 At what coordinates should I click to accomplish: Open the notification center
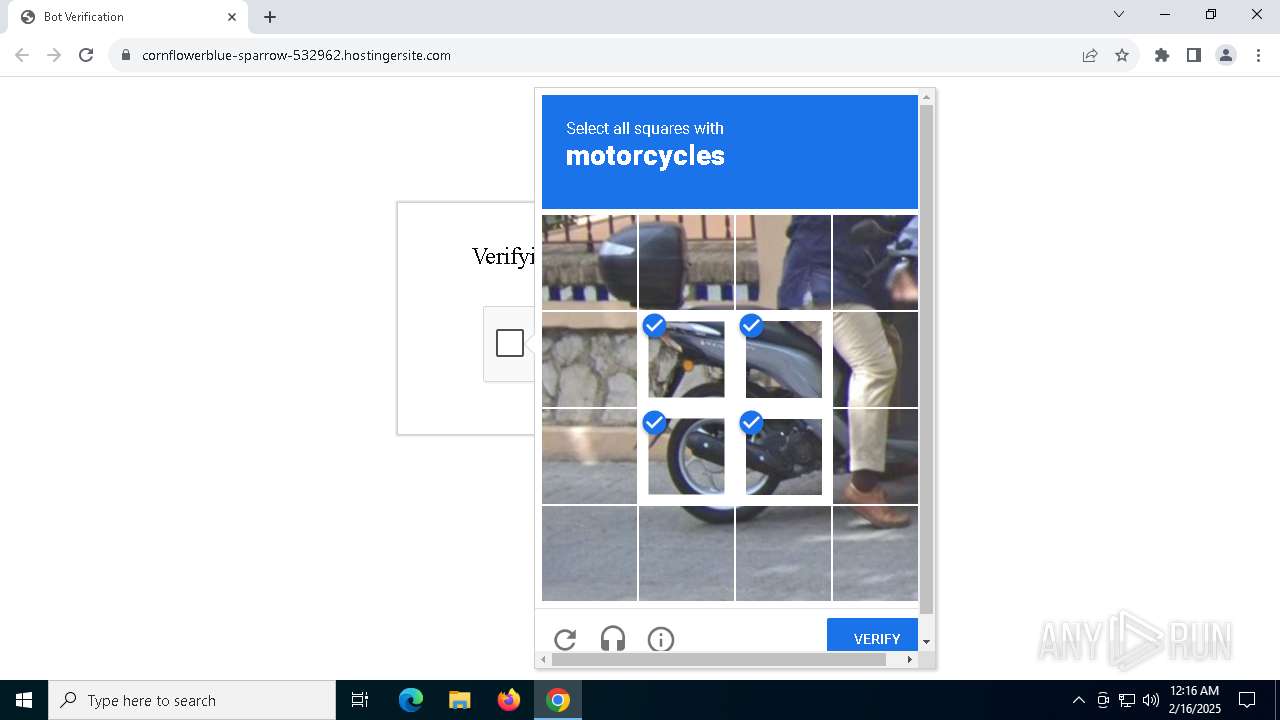(x=1247, y=700)
